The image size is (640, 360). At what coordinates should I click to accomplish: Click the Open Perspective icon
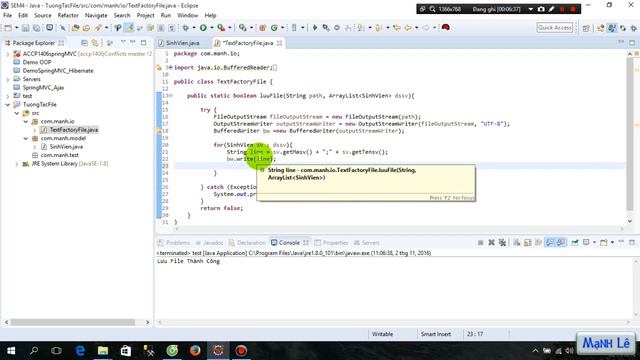click(x=586, y=28)
